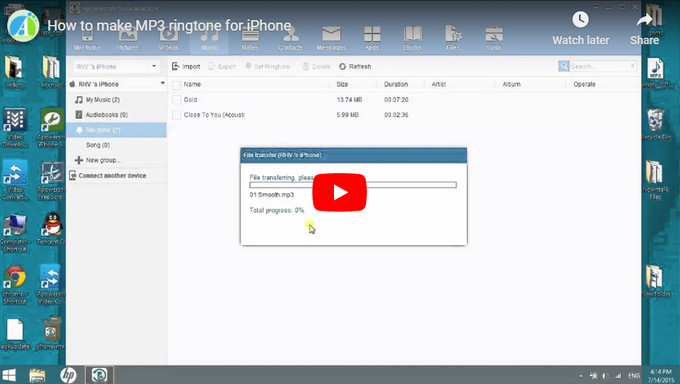Click the file transfer progress bar
680x384 pixels.
tap(353, 185)
